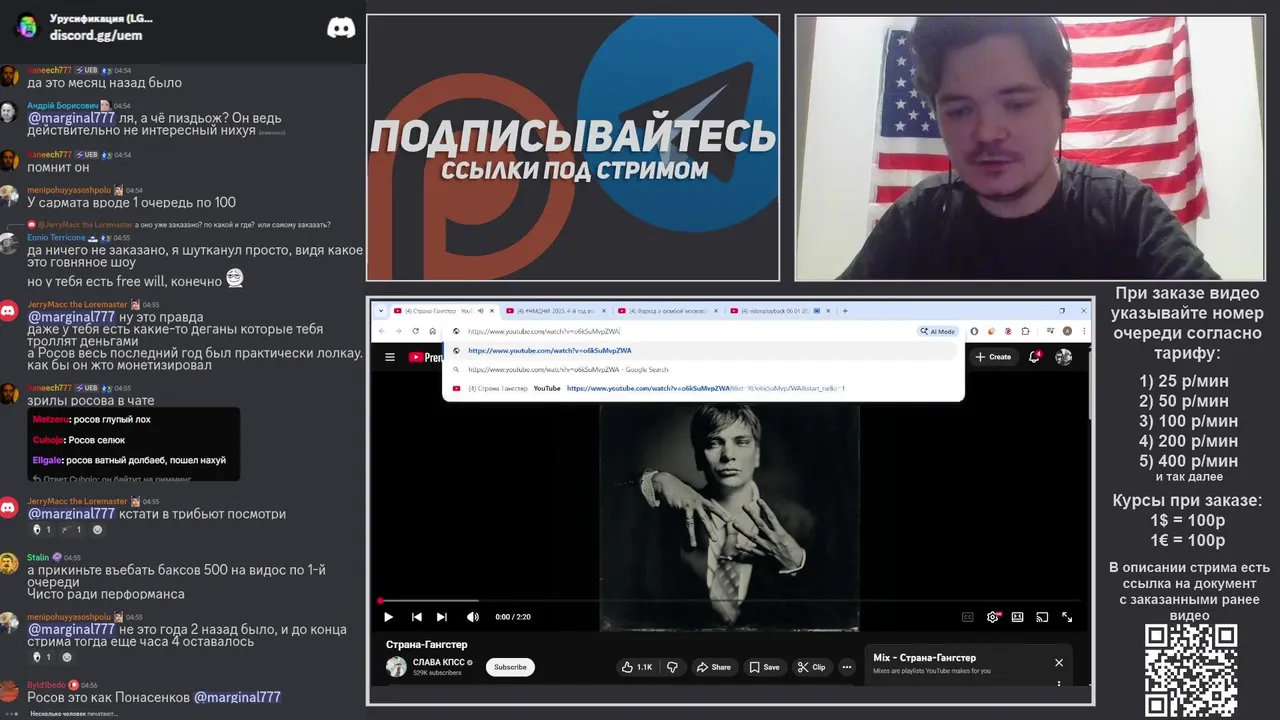The height and width of the screenshot is (720, 1280).
Task: Open the YouTube account avatar menu
Action: pos(1064,357)
